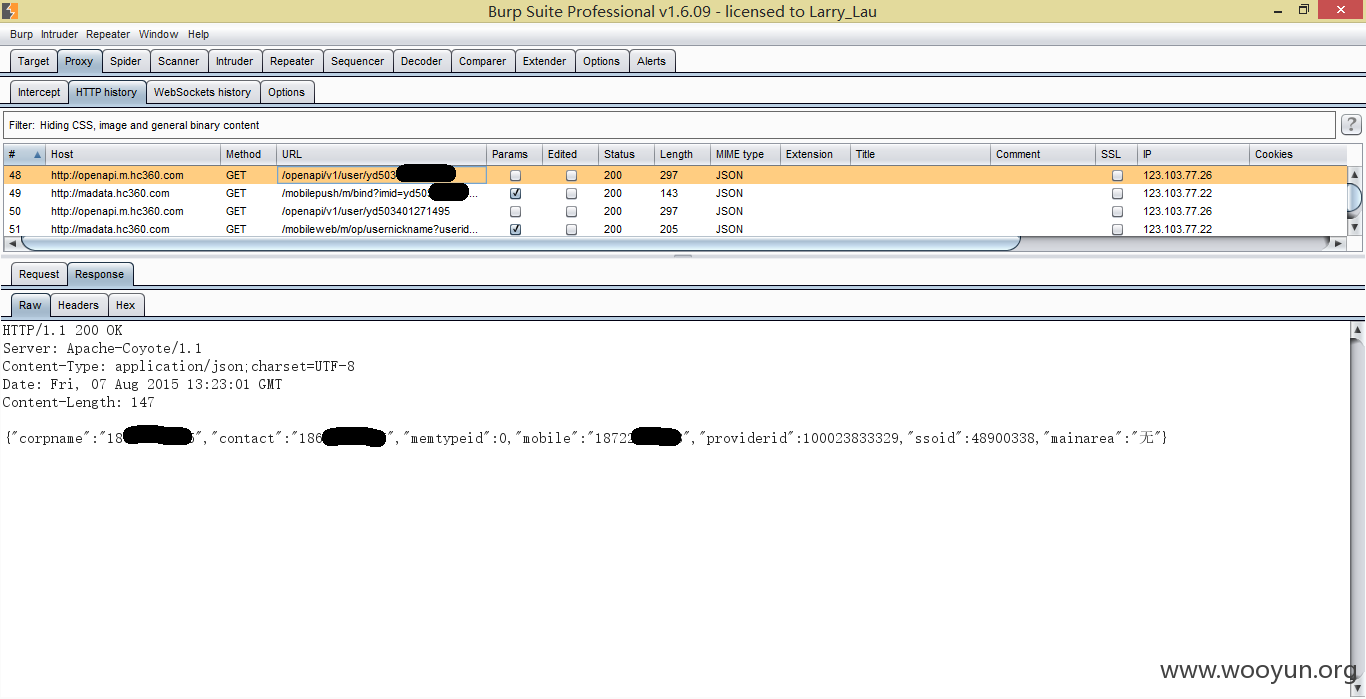Image resolution: width=1366 pixels, height=699 pixels.
Task: Select URL /openapi/v1/user/yd503401271495
Action: click(x=366, y=211)
